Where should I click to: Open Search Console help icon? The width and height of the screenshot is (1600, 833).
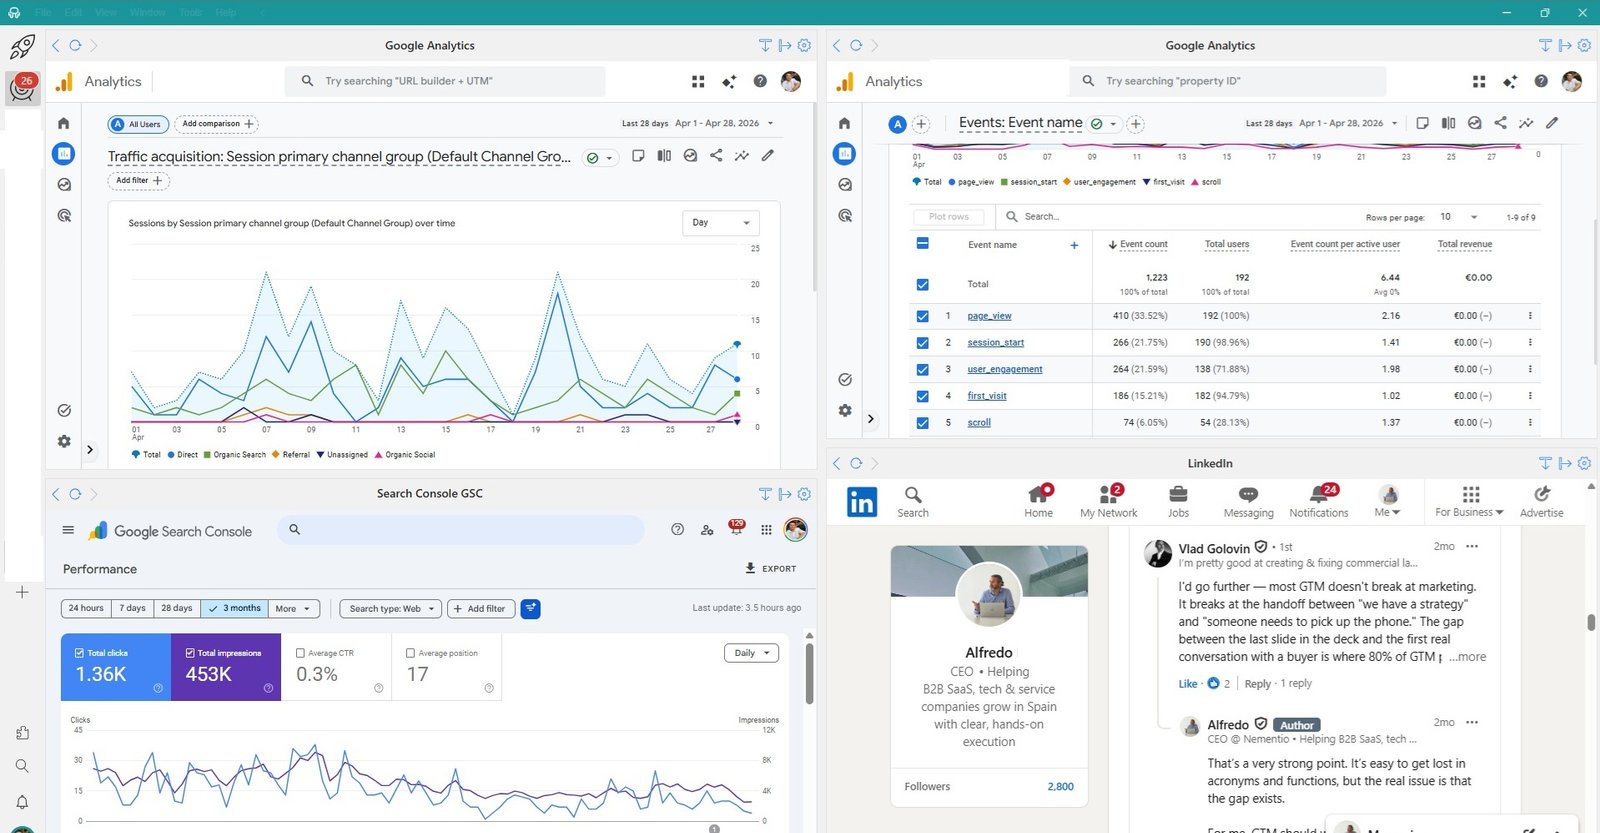[677, 530]
